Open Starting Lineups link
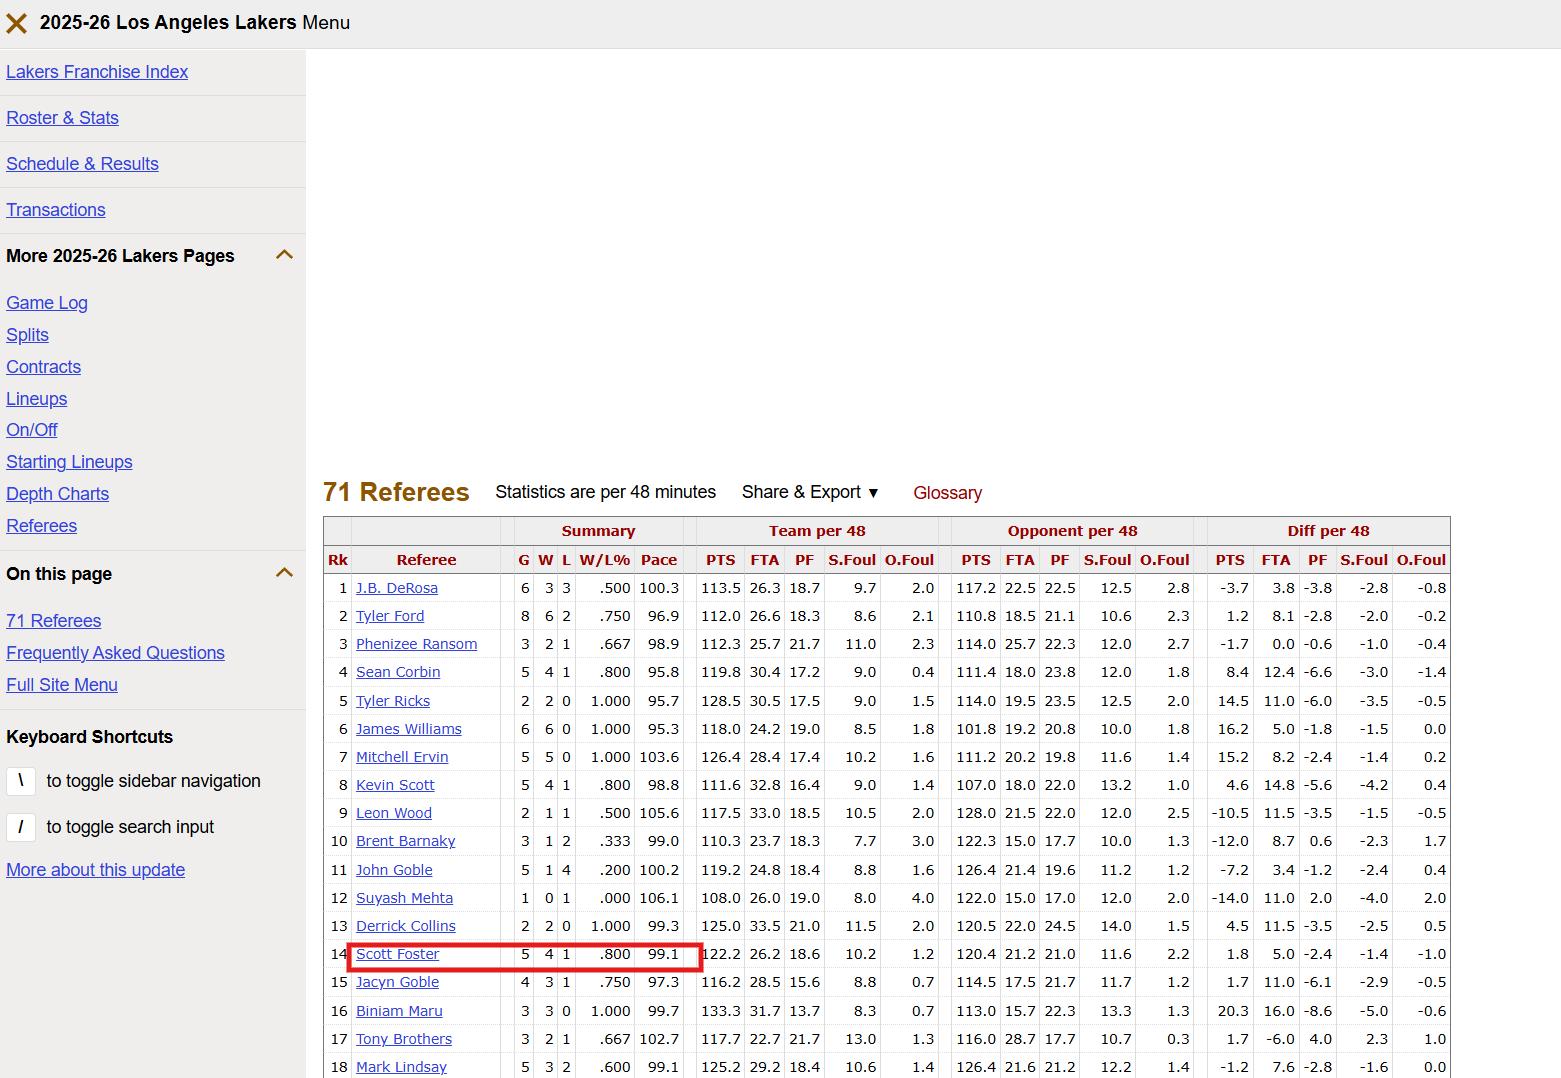This screenshot has width=1561, height=1078. point(69,462)
